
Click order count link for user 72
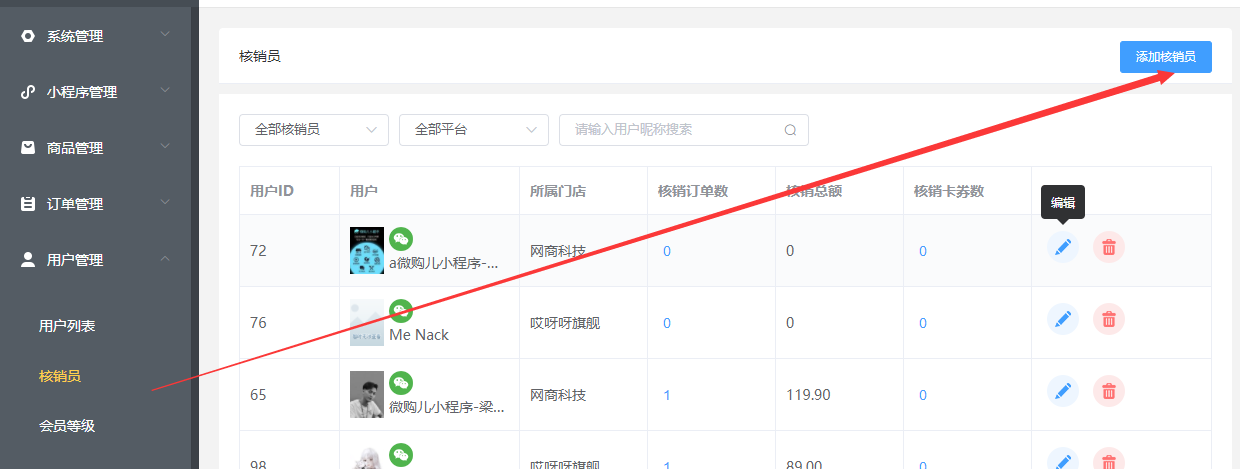coord(667,251)
